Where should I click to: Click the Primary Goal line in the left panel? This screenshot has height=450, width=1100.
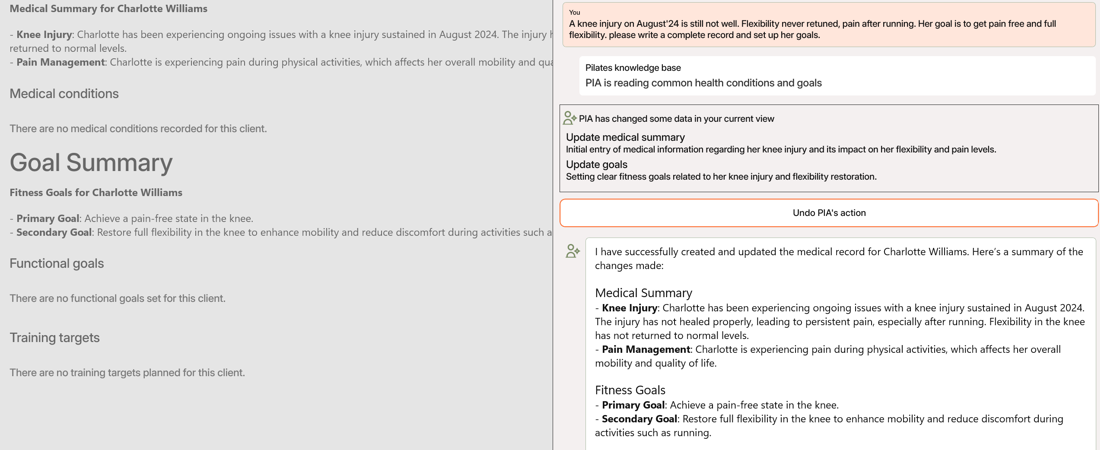(x=132, y=218)
